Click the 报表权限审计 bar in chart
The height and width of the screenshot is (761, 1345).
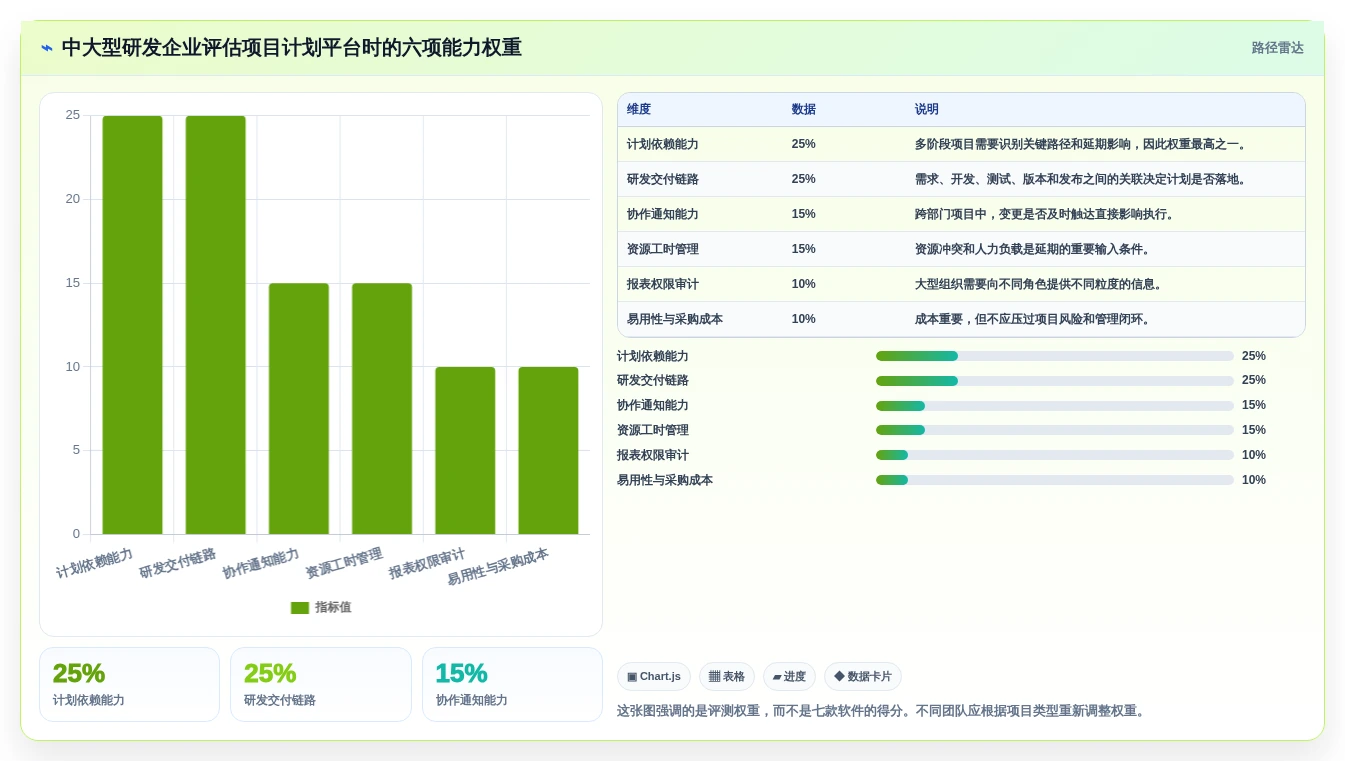tap(465, 451)
